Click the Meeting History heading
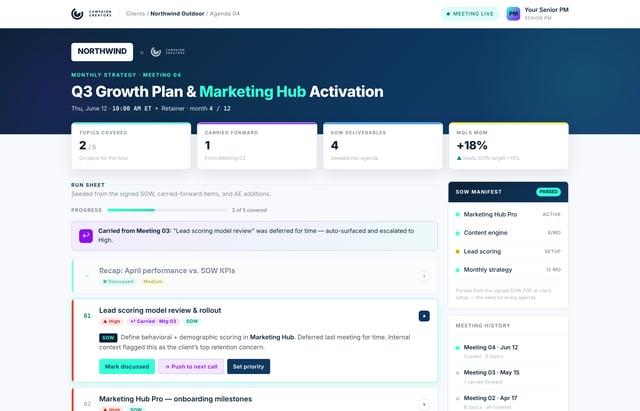This screenshot has width=640, height=411. pyautogui.click(x=483, y=326)
